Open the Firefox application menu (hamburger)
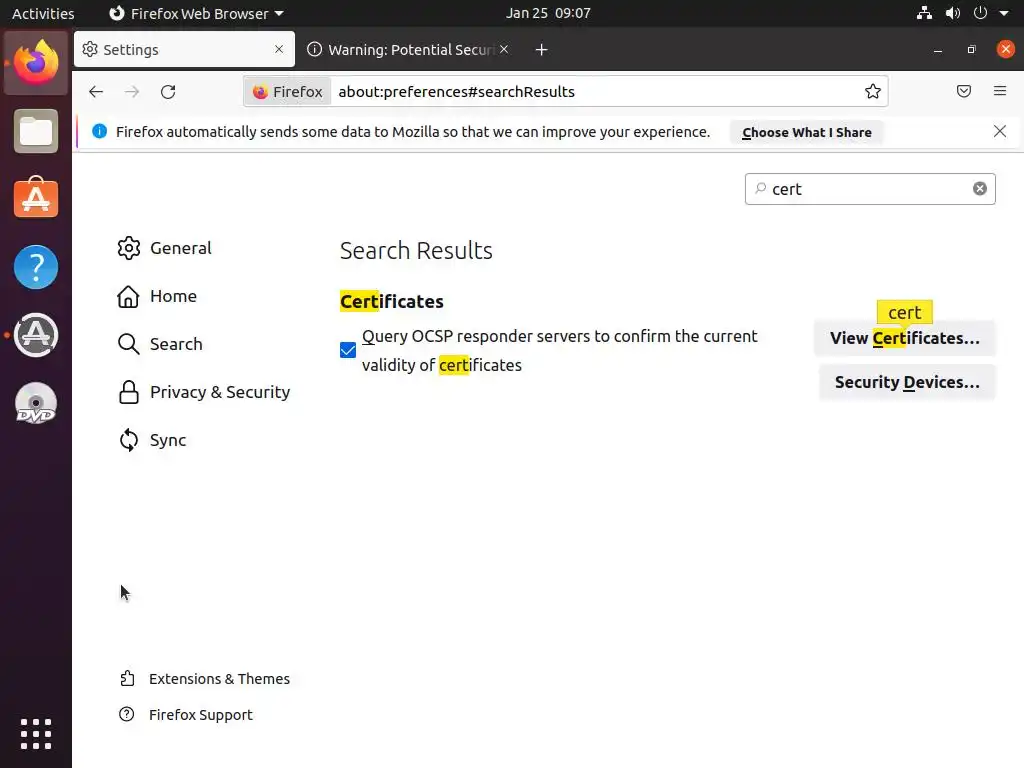This screenshot has height=768, width=1024. tap(1000, 92)
